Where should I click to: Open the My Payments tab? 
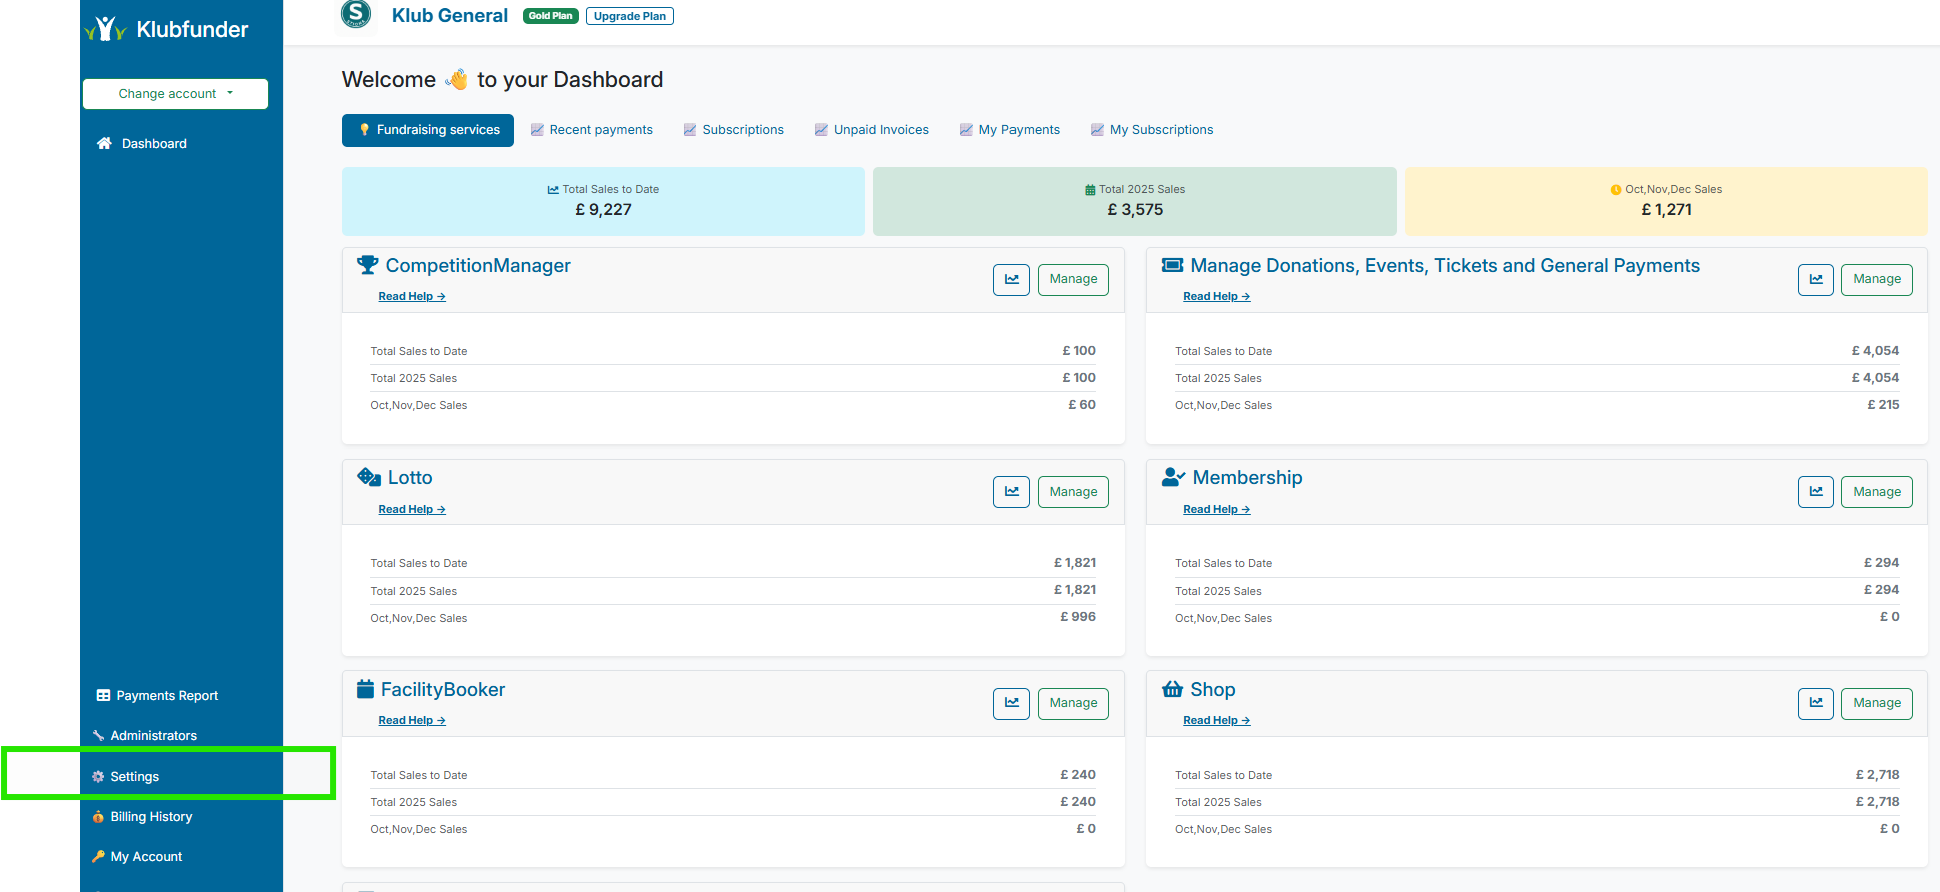click(1010, 130)
